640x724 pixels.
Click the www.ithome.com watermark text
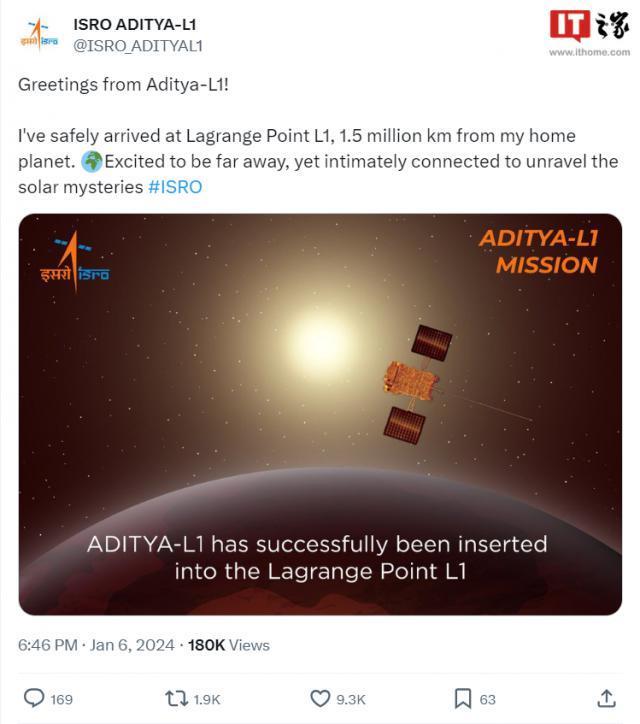[589, 52]
